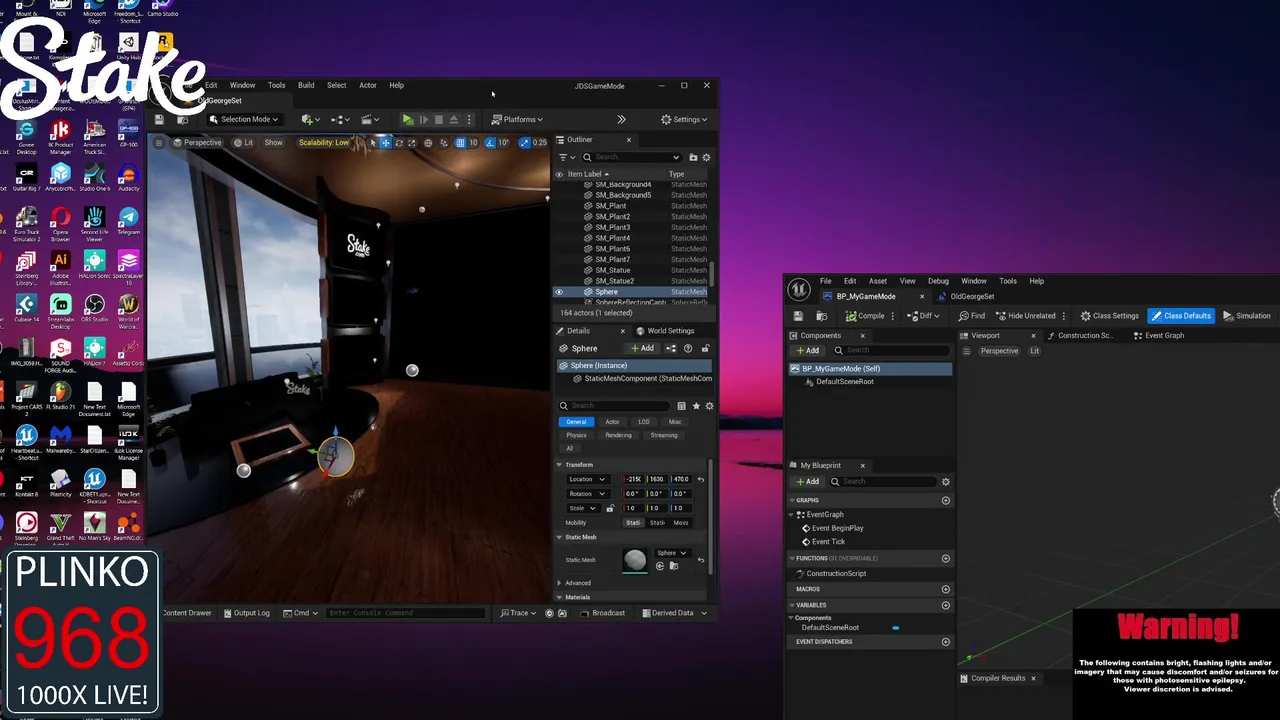Open Tools menu in level editor
The image size is (1280, 720).
tap(276, 85)
